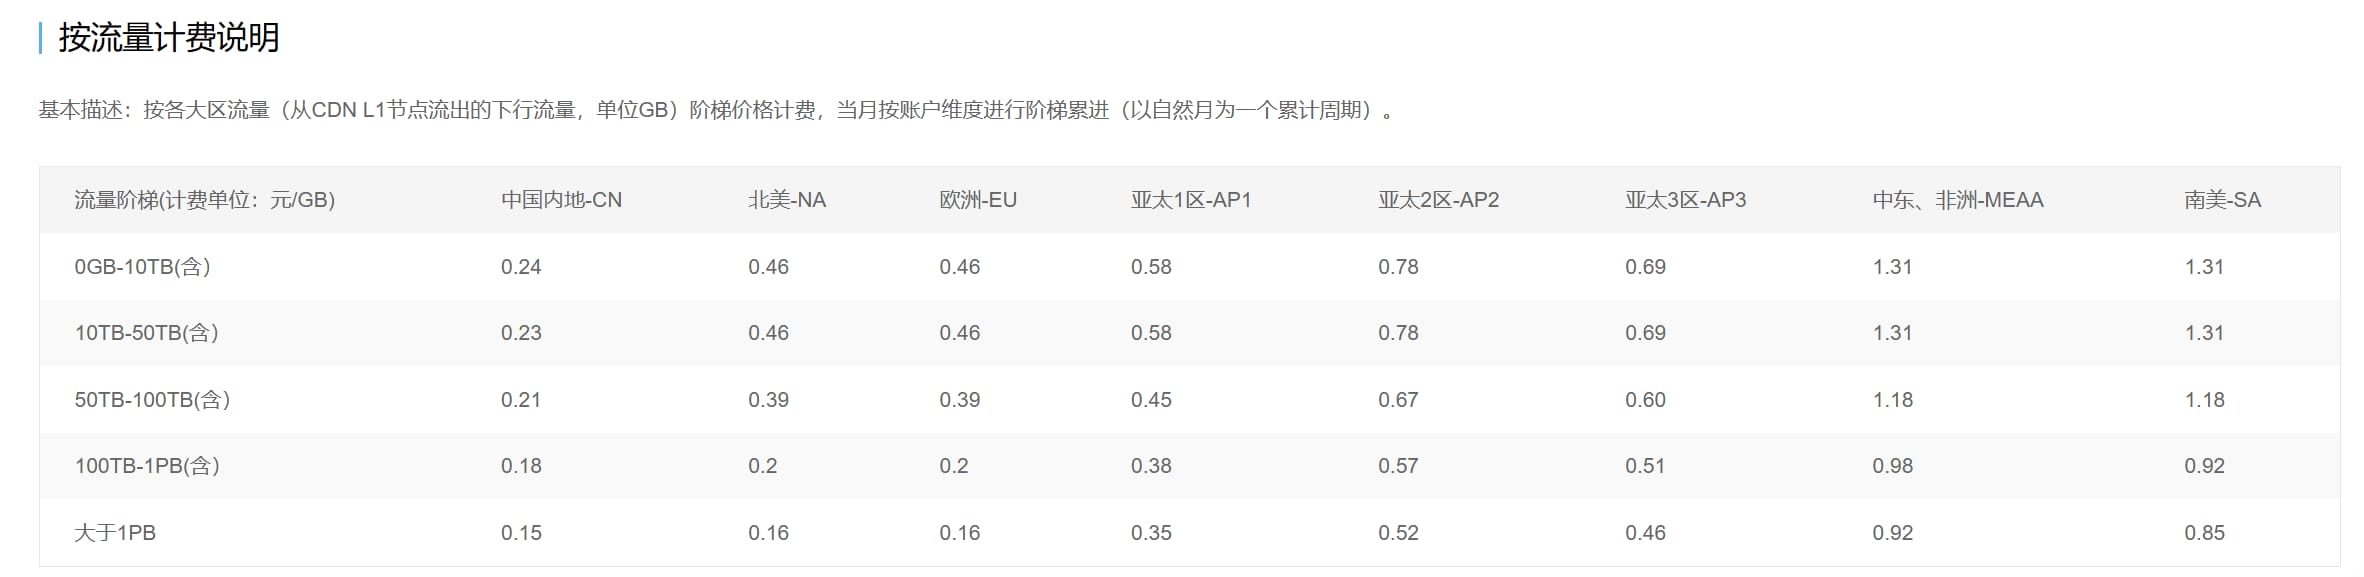The image size is (2364, 577).
Task: Click the 0.24 price for 中国内地-CN
Action: (x=521, y=267)
